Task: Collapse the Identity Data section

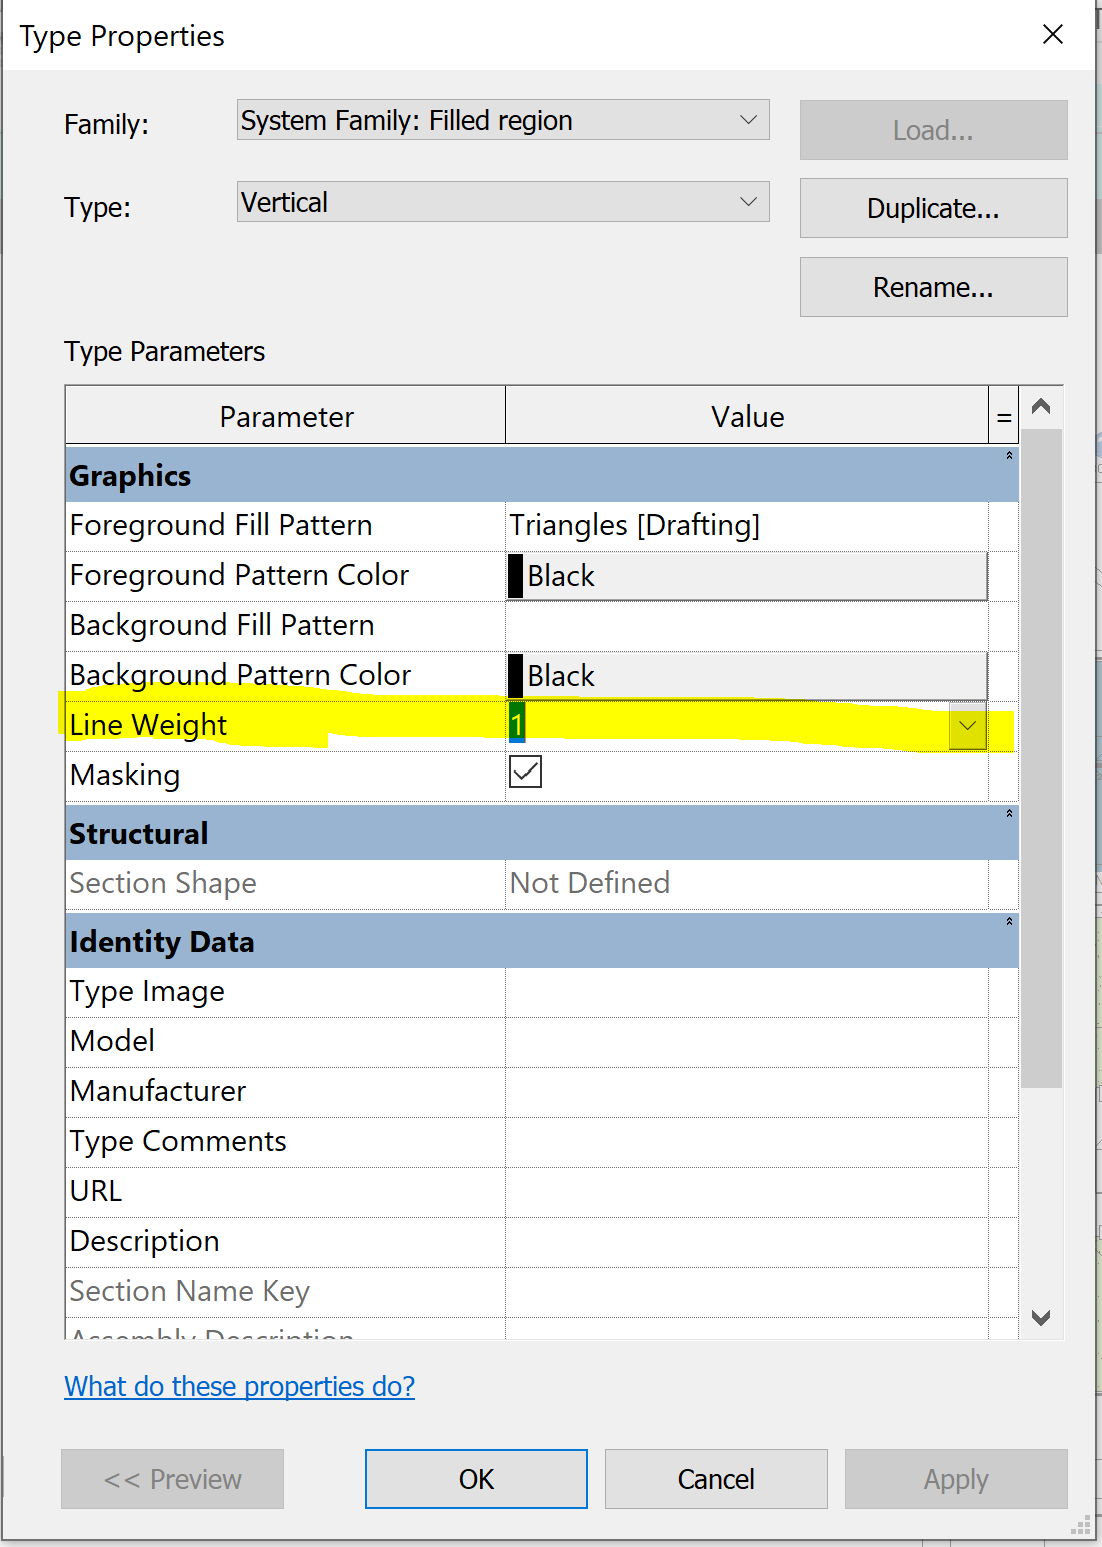Action: [x=1008, y=921]
